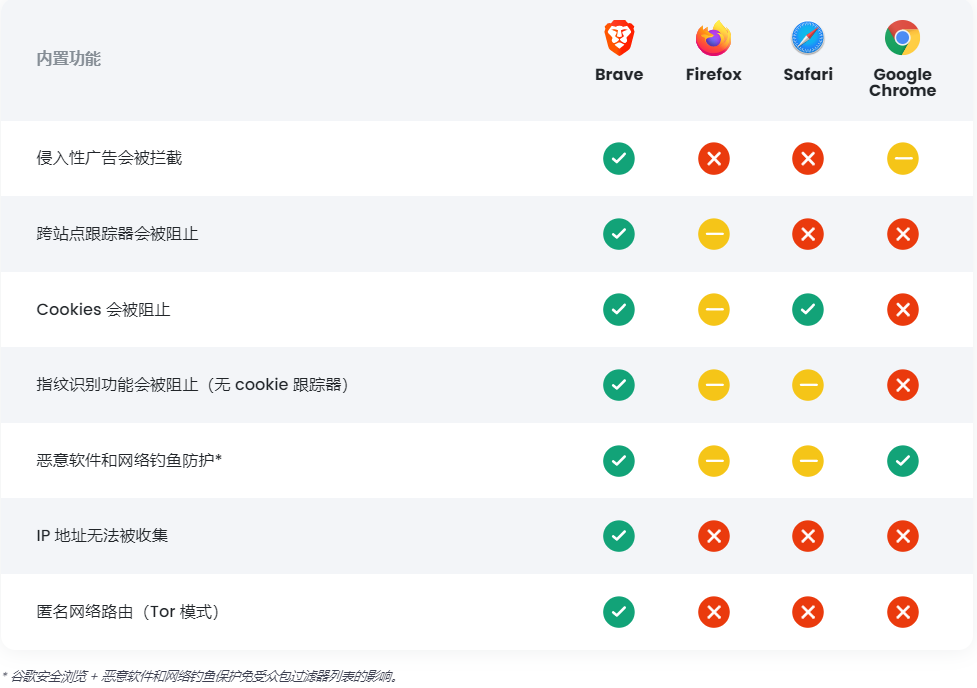Click Firefox's yellow icon for 恶意软件和网络钓鱼防护
Screen dimensions: 977x688
click(x=713, y=461)
